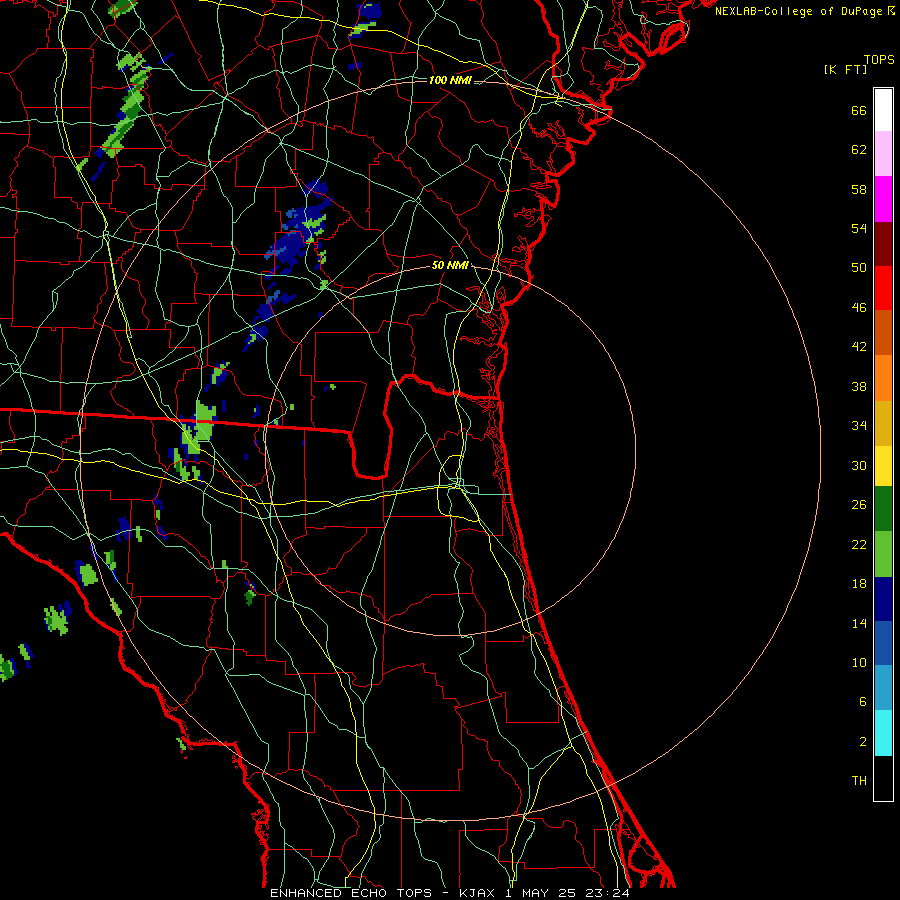The width and height of the screenshot is (900, 900).
Task: Click the navy blue legend band near 18
Action: pyautogui.click(x=883, y=599)
